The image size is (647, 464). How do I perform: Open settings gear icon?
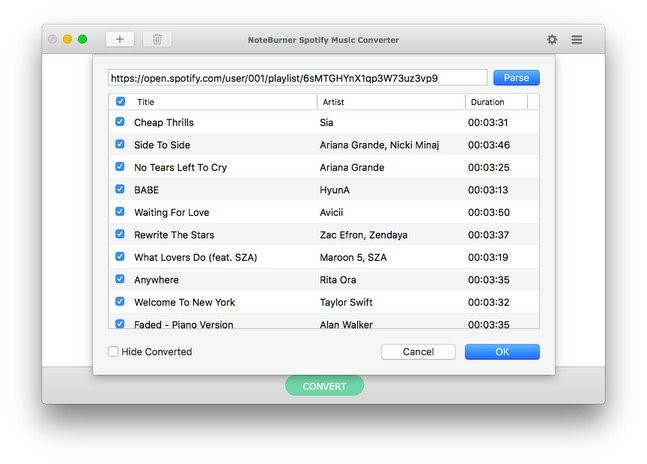(552, 39)
